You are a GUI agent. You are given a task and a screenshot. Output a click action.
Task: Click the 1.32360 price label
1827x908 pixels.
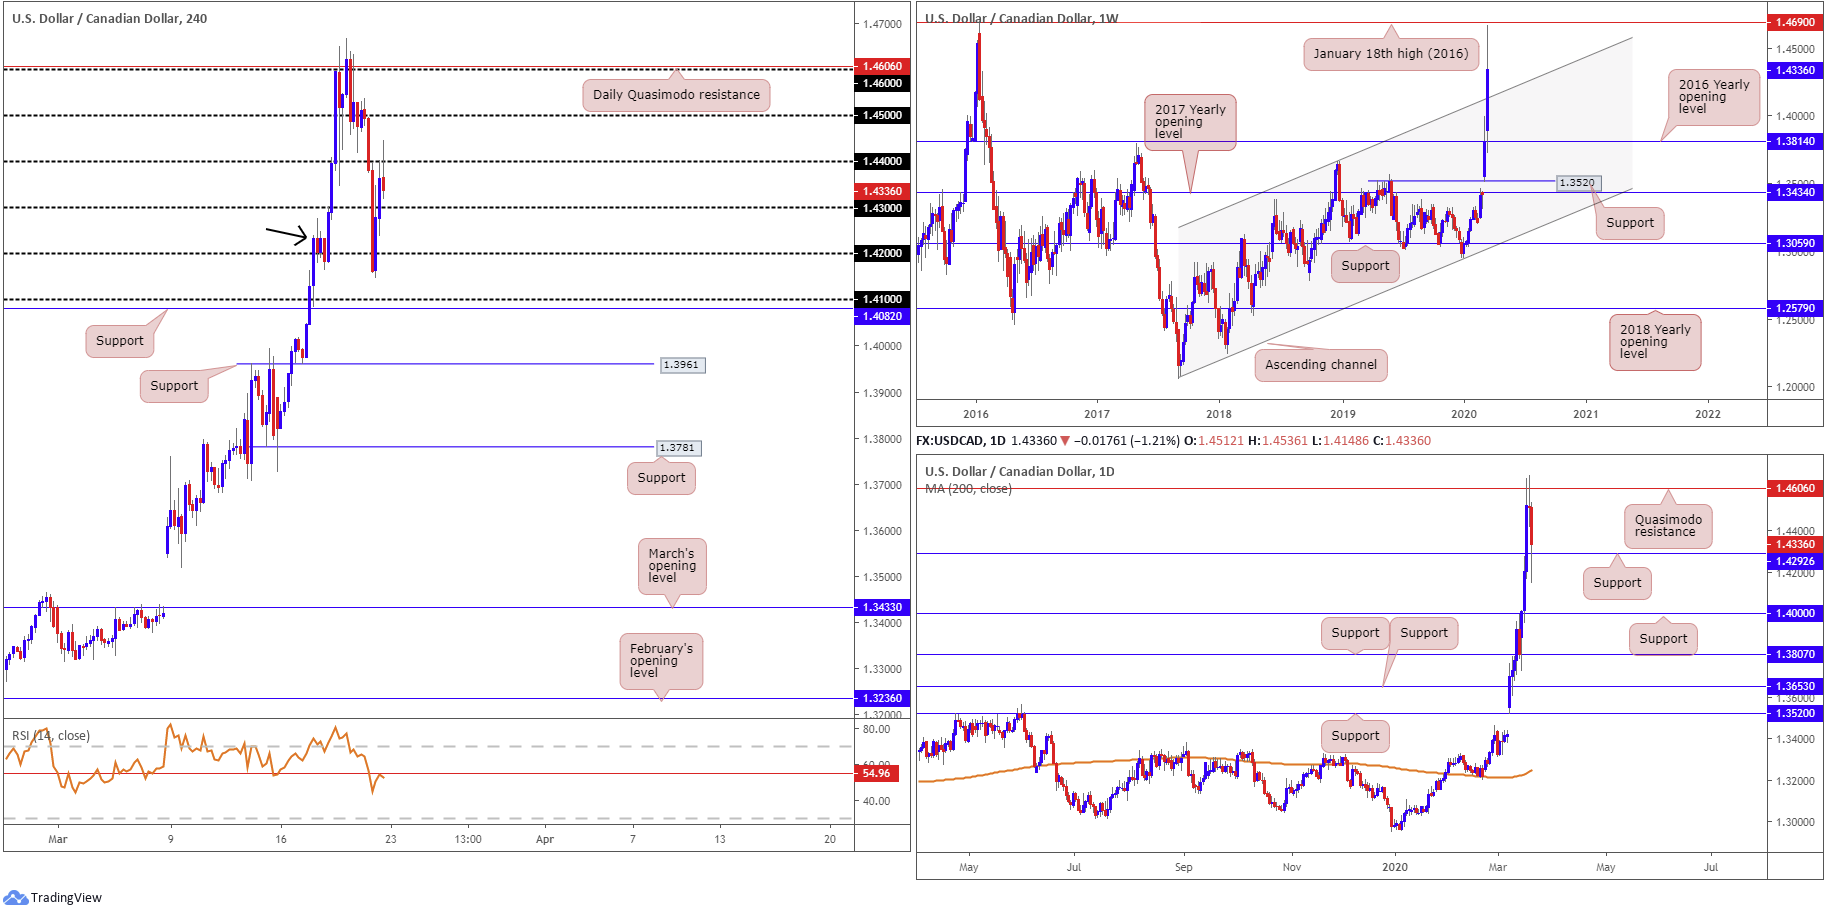click(882, 698)
